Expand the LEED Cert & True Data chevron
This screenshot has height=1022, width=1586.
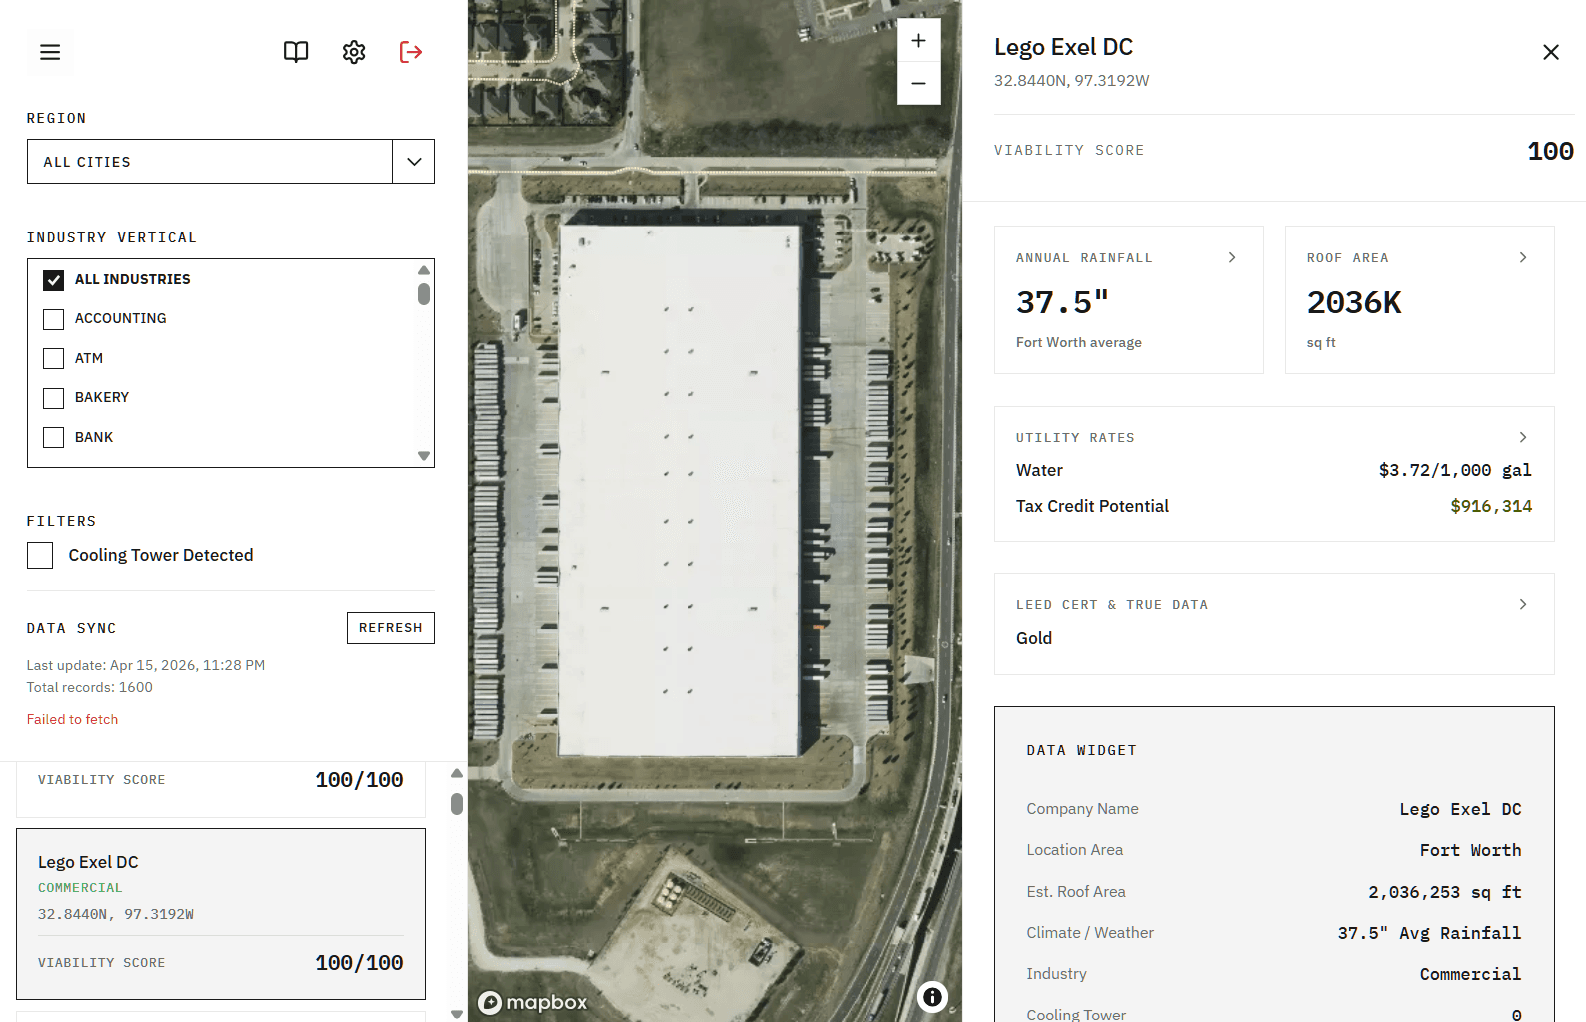pyautogui.click(x=1523, y=604)
